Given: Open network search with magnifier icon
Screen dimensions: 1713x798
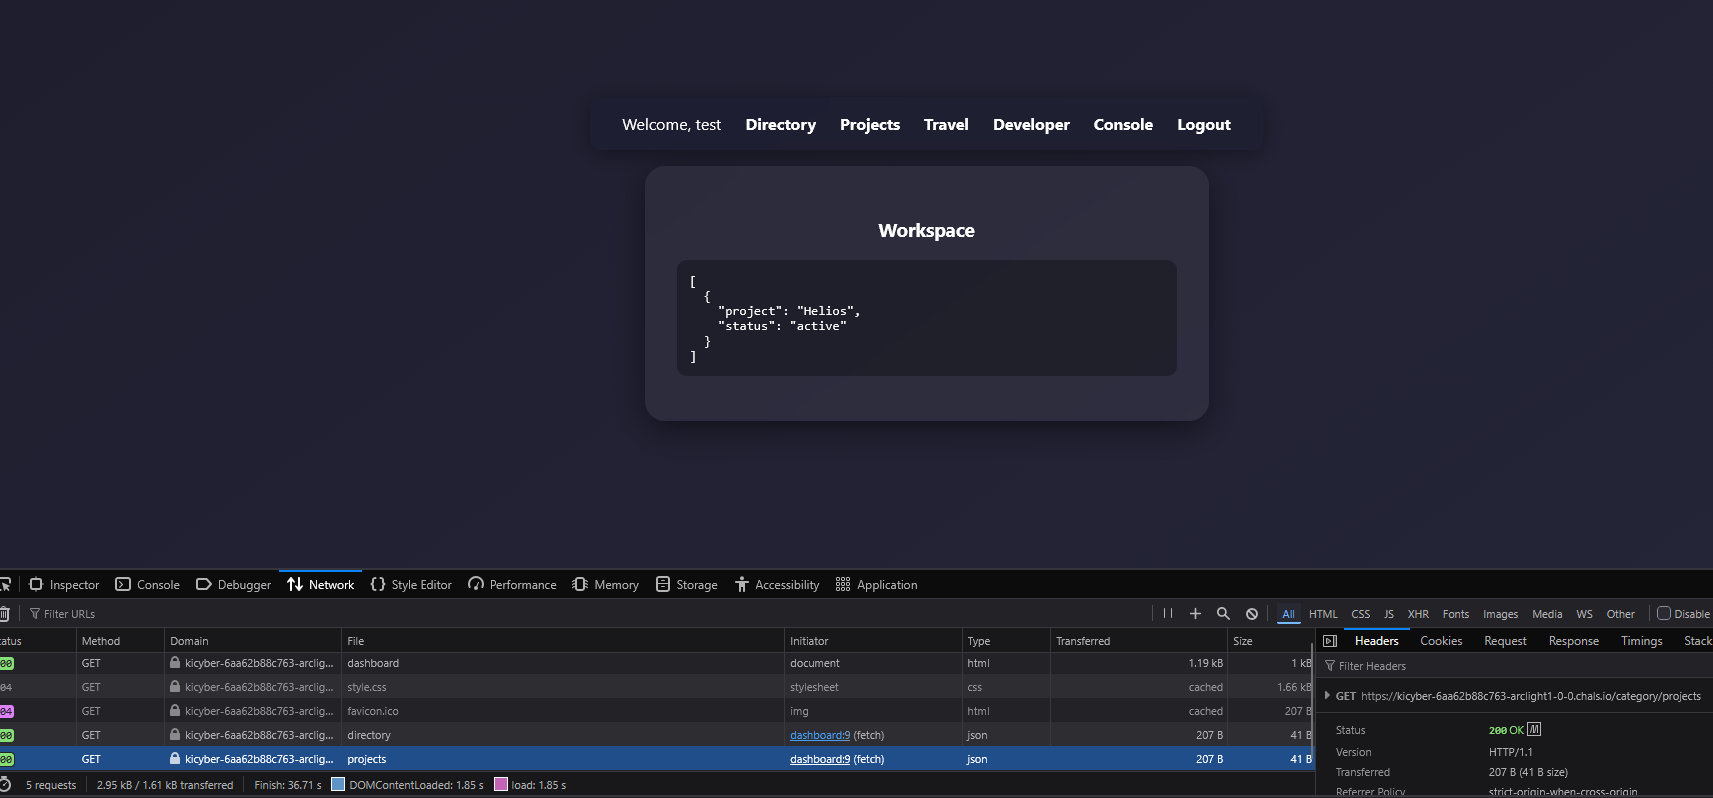Looking at the screenshot, I should click(1223, 614).
